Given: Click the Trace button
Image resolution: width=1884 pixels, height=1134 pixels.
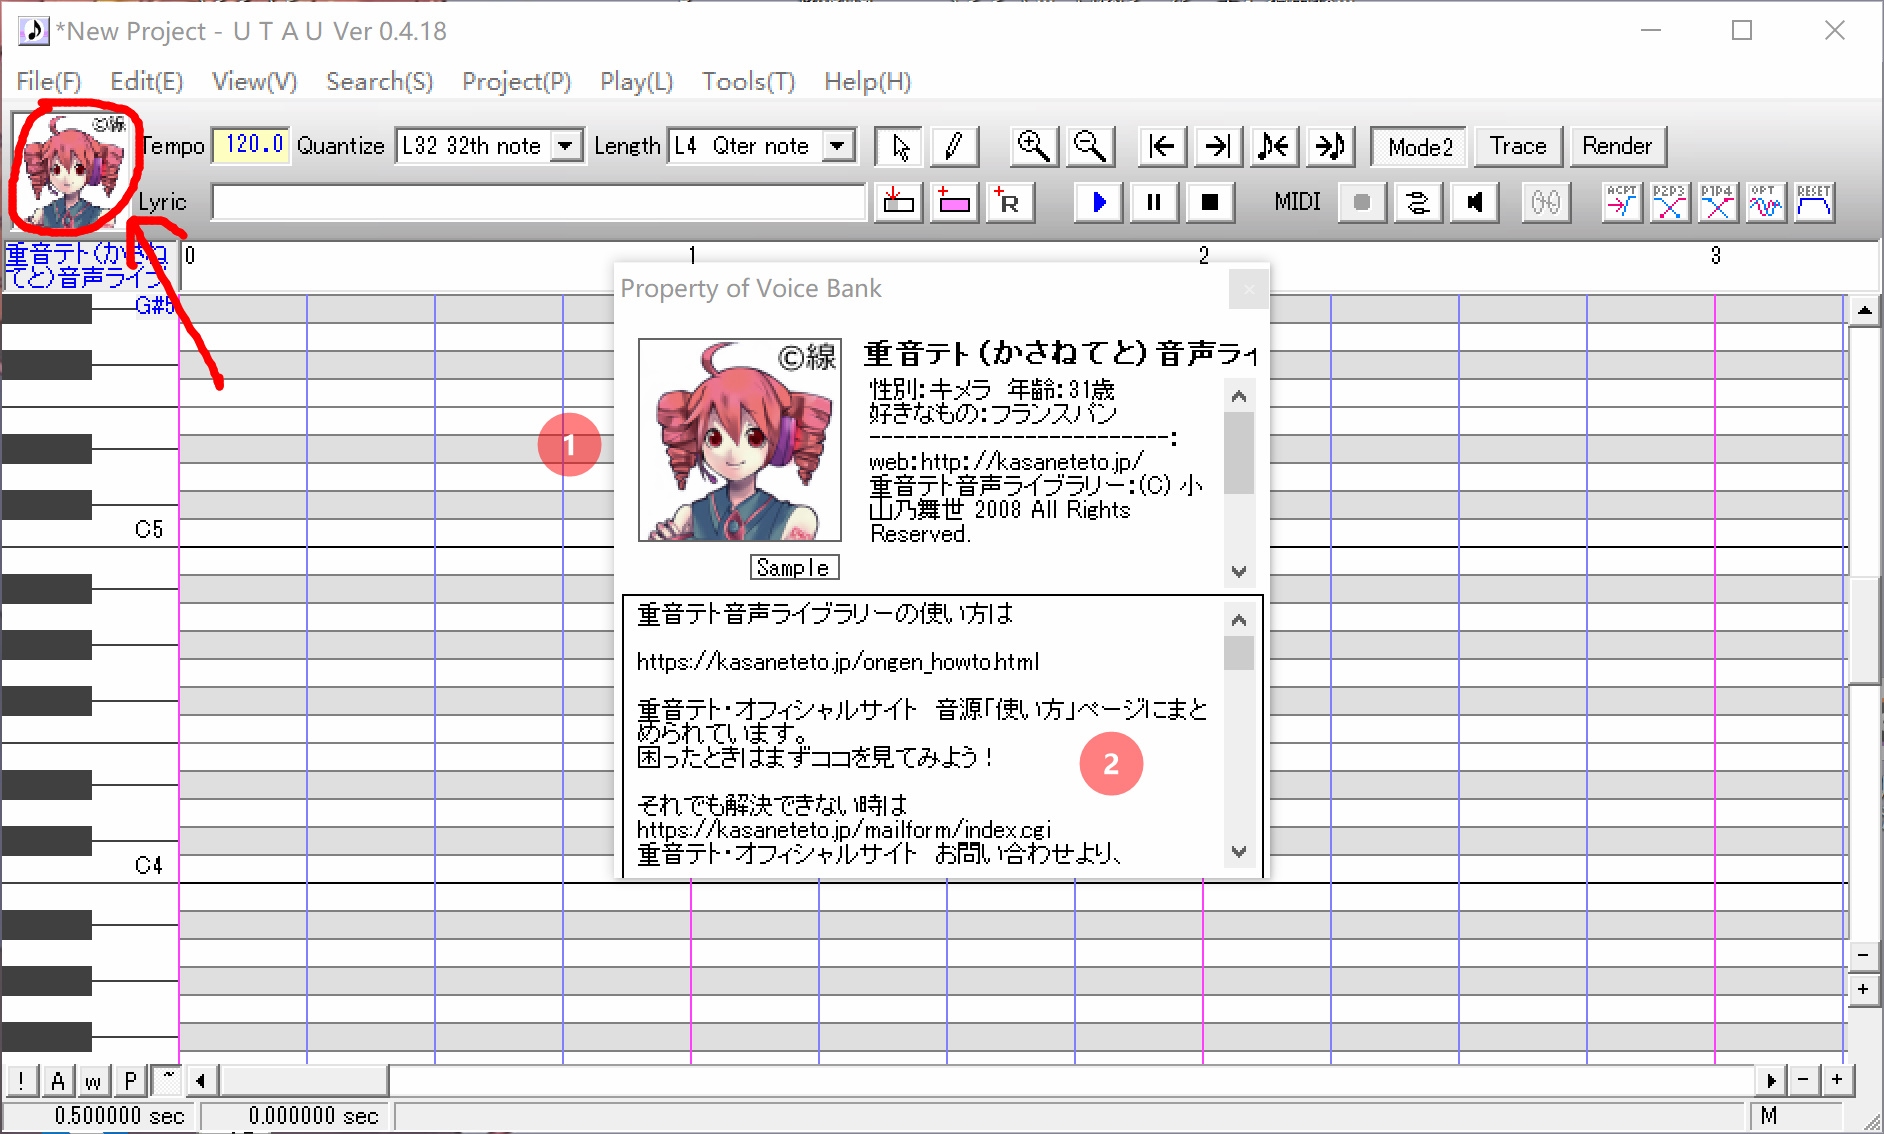Looking at the screenshot, I should pyautogui.click(x=1517, y=147).
